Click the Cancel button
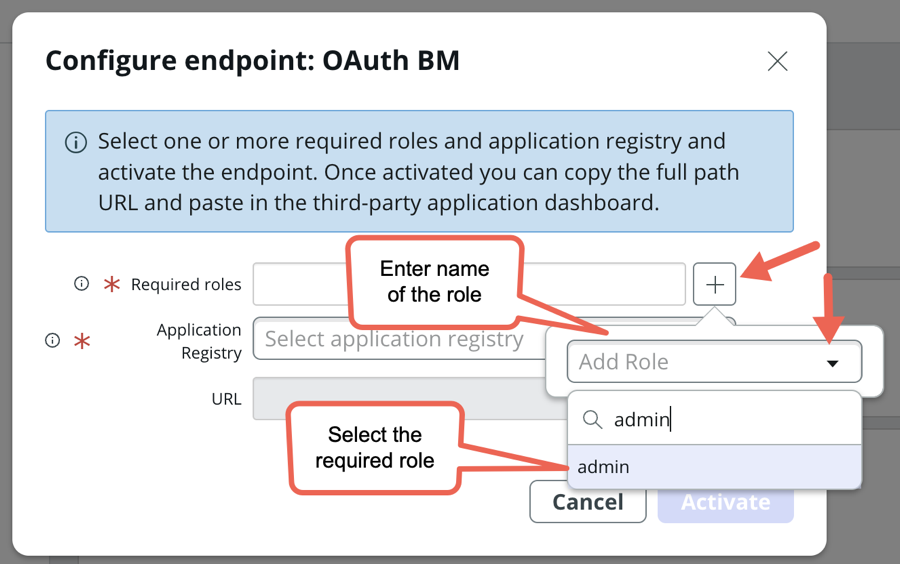Screen dimensions: 900x564 point(588,502)
